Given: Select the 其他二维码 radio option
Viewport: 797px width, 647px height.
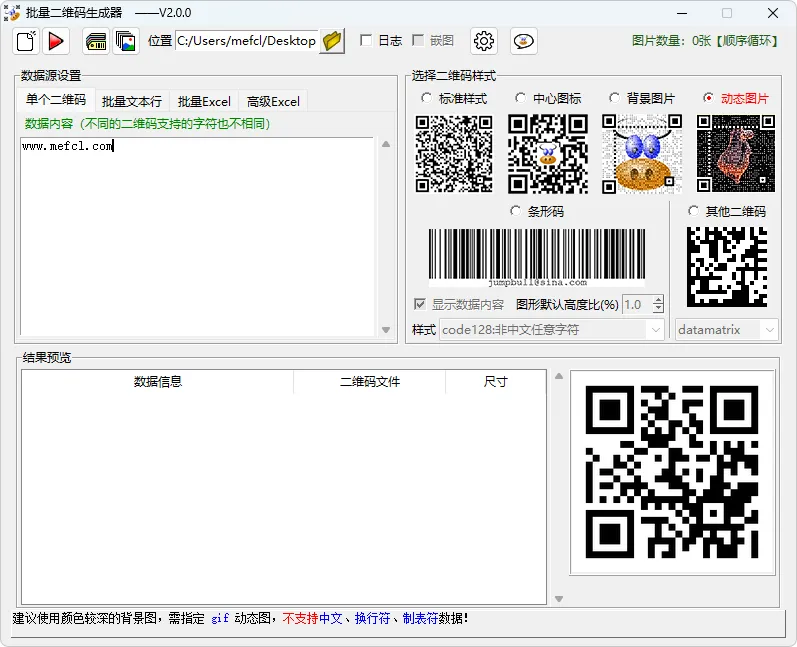Looking at the screenshot, I should pyautogui.click(x=693, y=210).
